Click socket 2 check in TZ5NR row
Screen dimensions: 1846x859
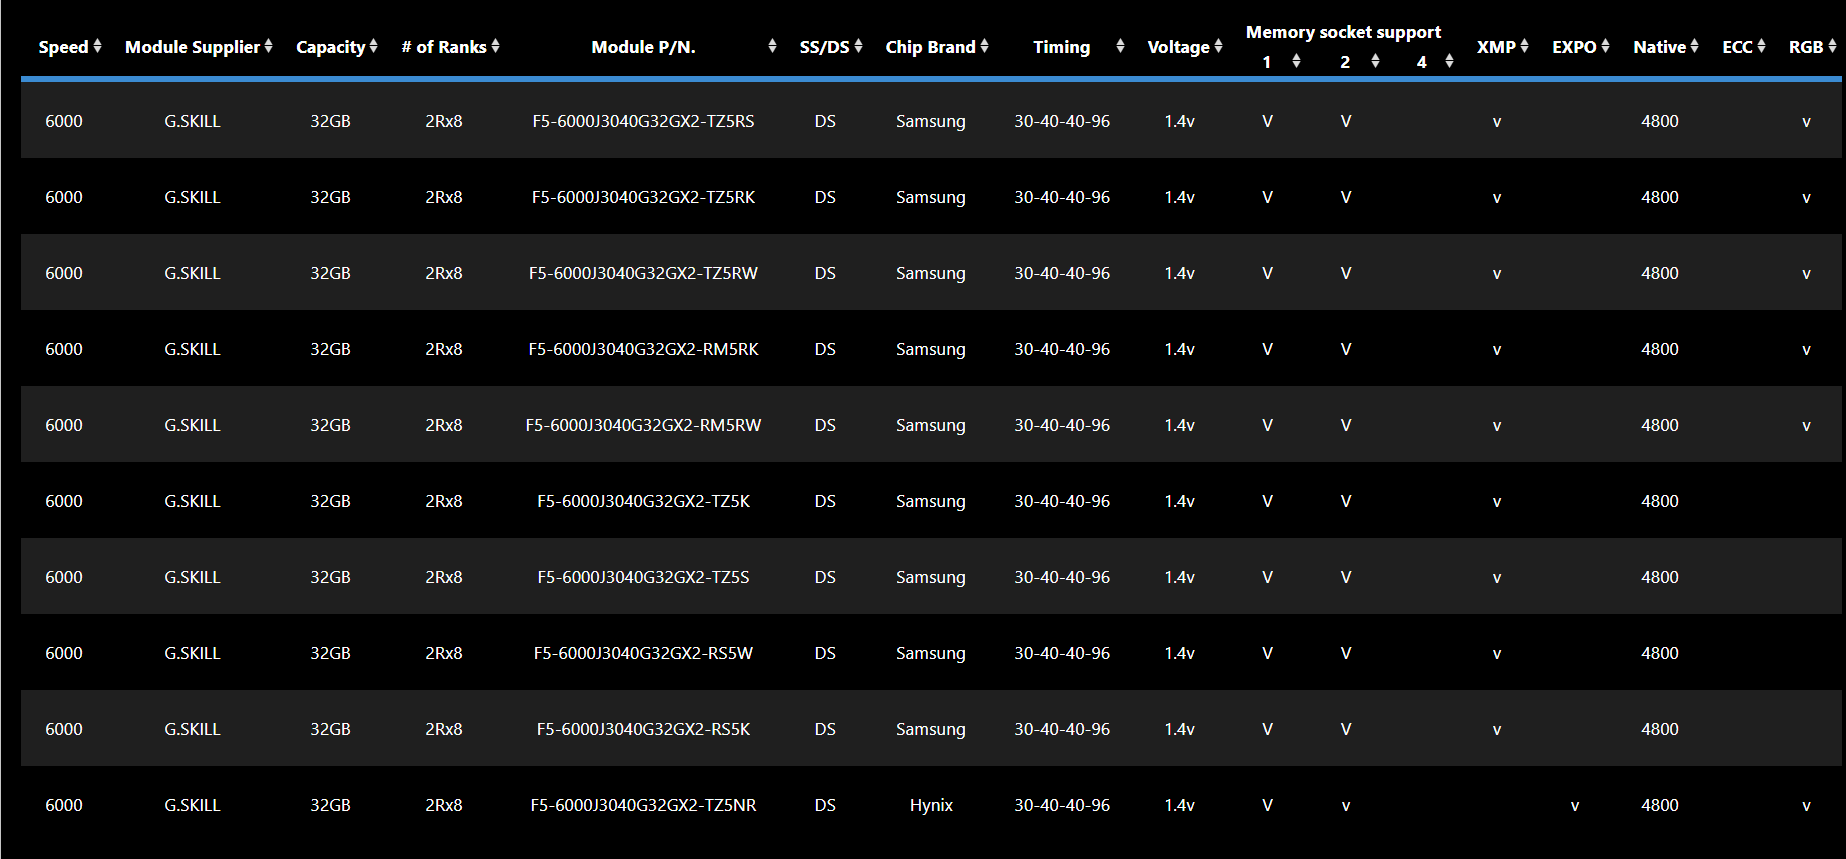(1346, 806)
